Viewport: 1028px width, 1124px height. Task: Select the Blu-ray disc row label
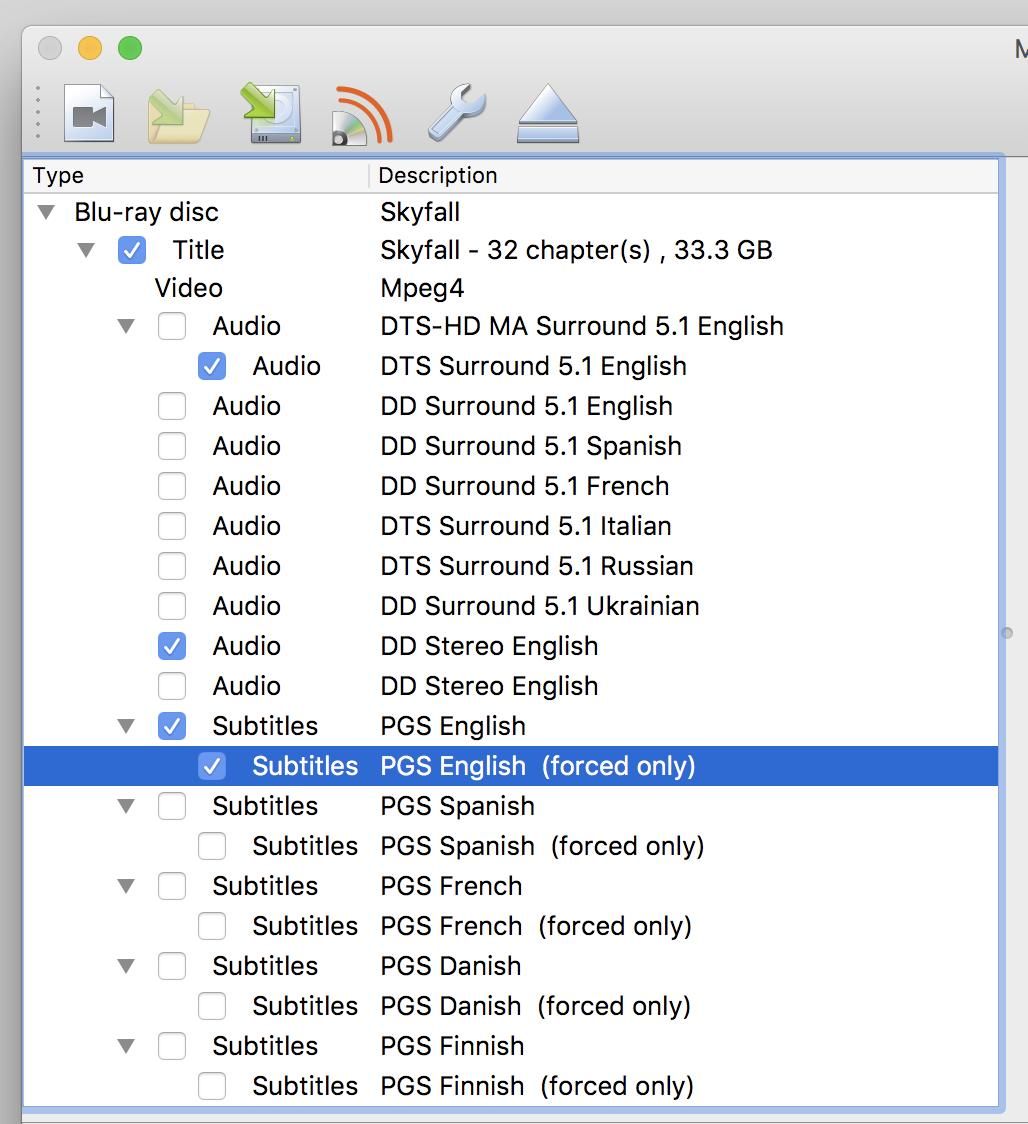point(146,212)
